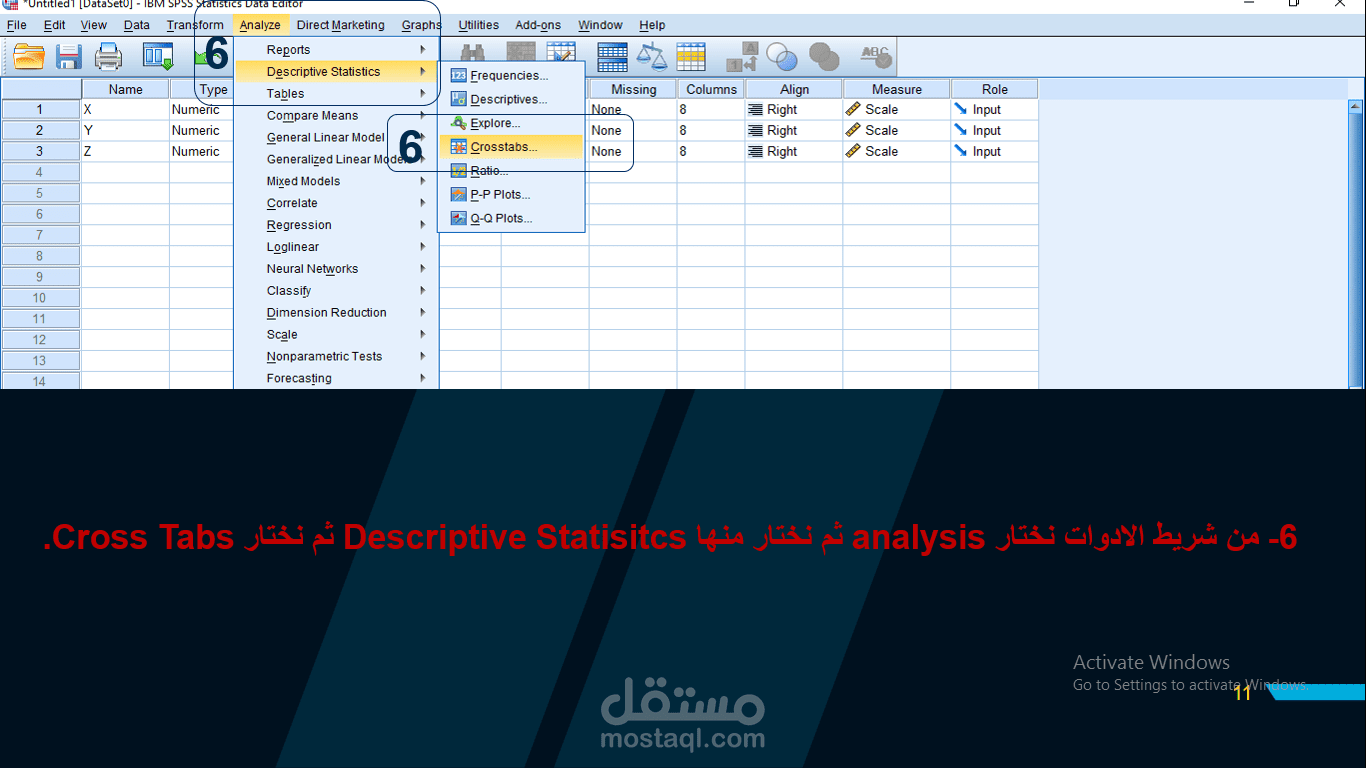Click Scale measure cell in row 1

pyautogui.click(x=897, y=110)
